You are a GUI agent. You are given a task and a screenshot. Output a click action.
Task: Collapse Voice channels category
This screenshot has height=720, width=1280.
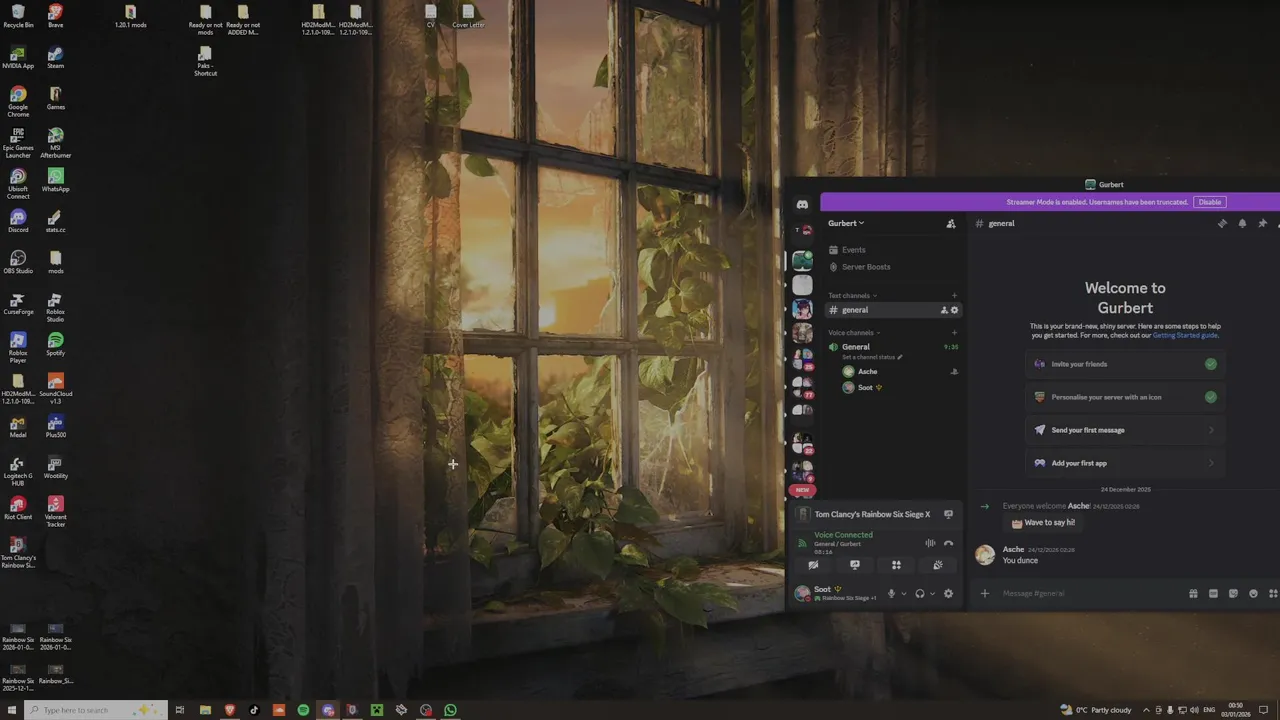(x=854, y=333)
